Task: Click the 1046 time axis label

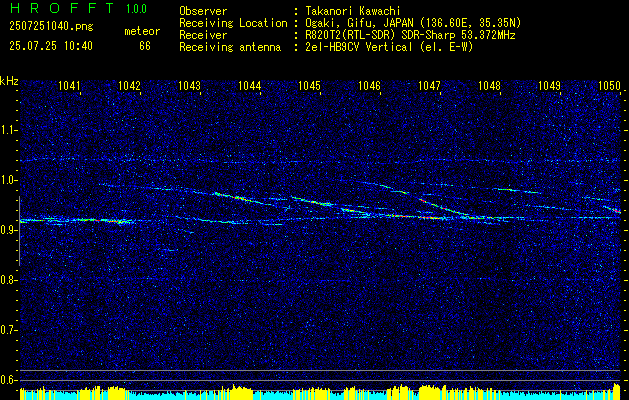Action: (369, 85)
